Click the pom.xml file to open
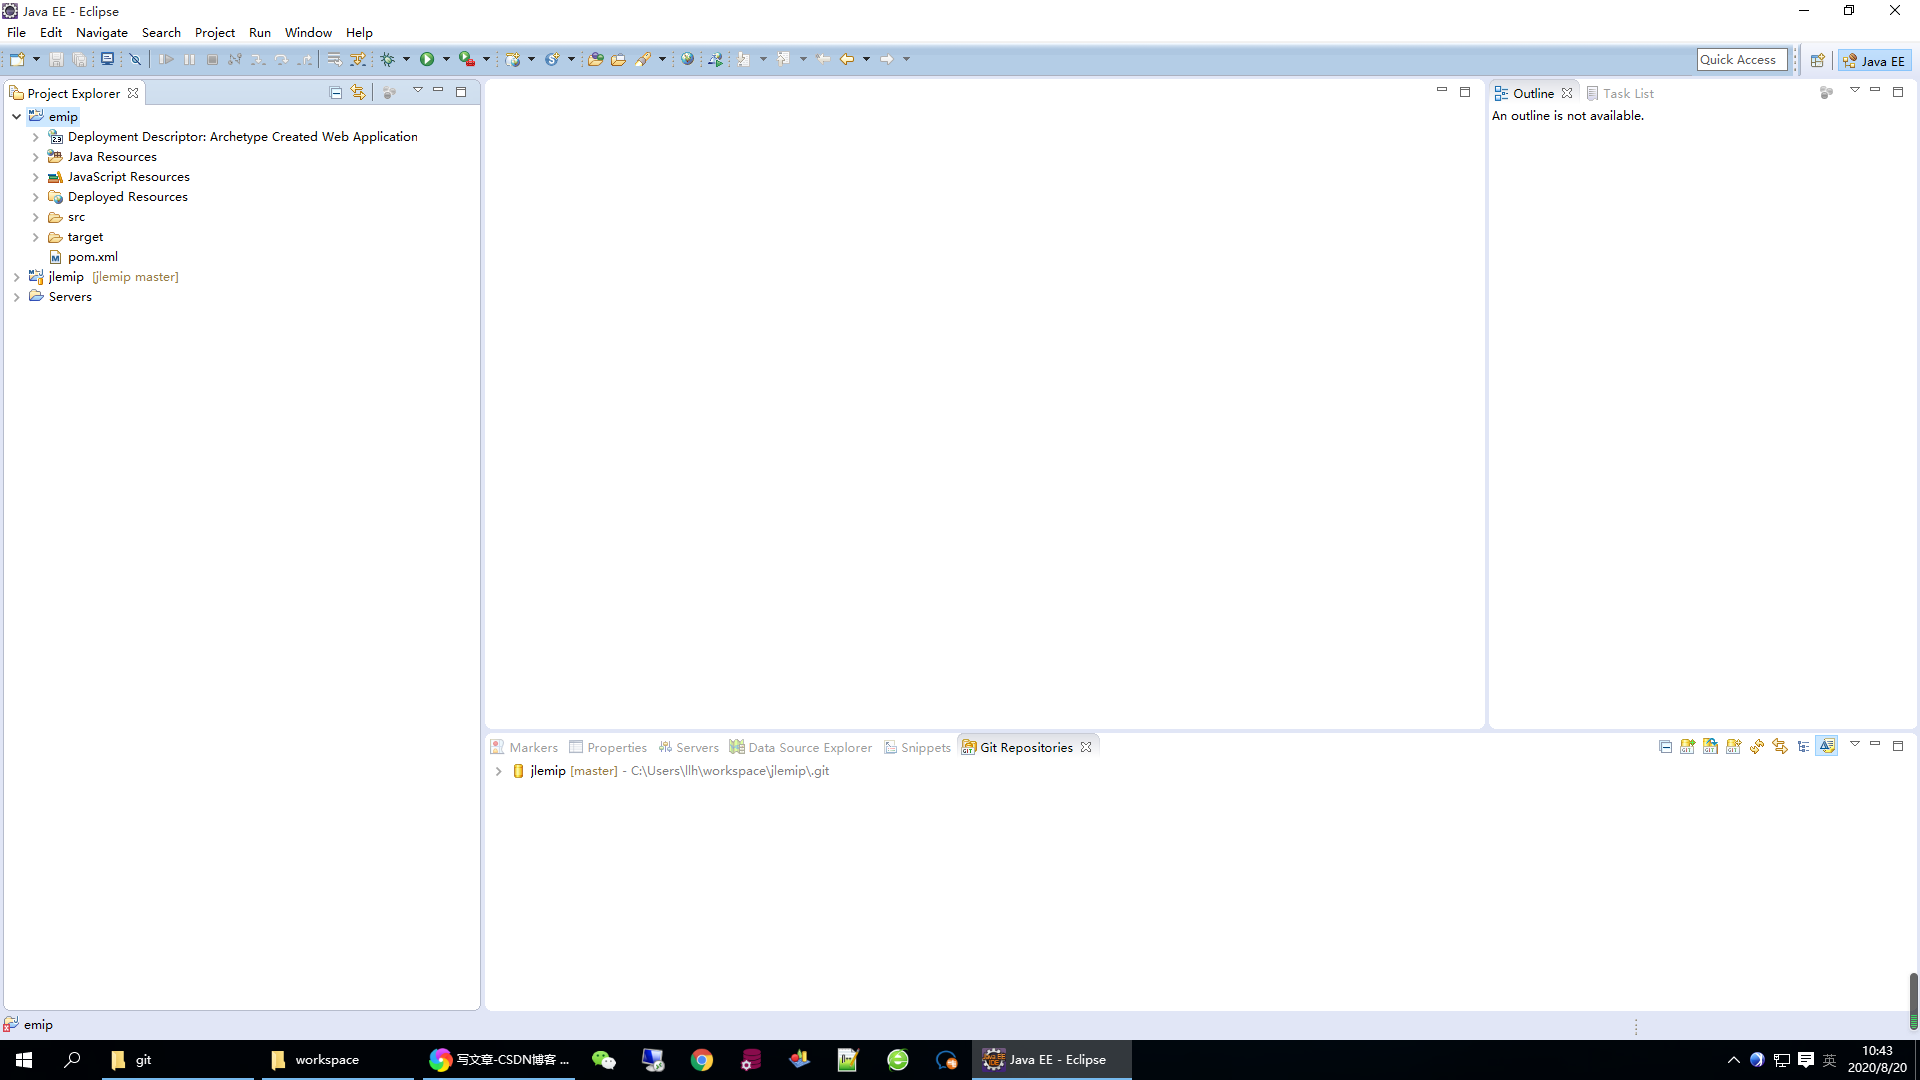This screenshot has width=1920, height=1080. pos(92,256)
